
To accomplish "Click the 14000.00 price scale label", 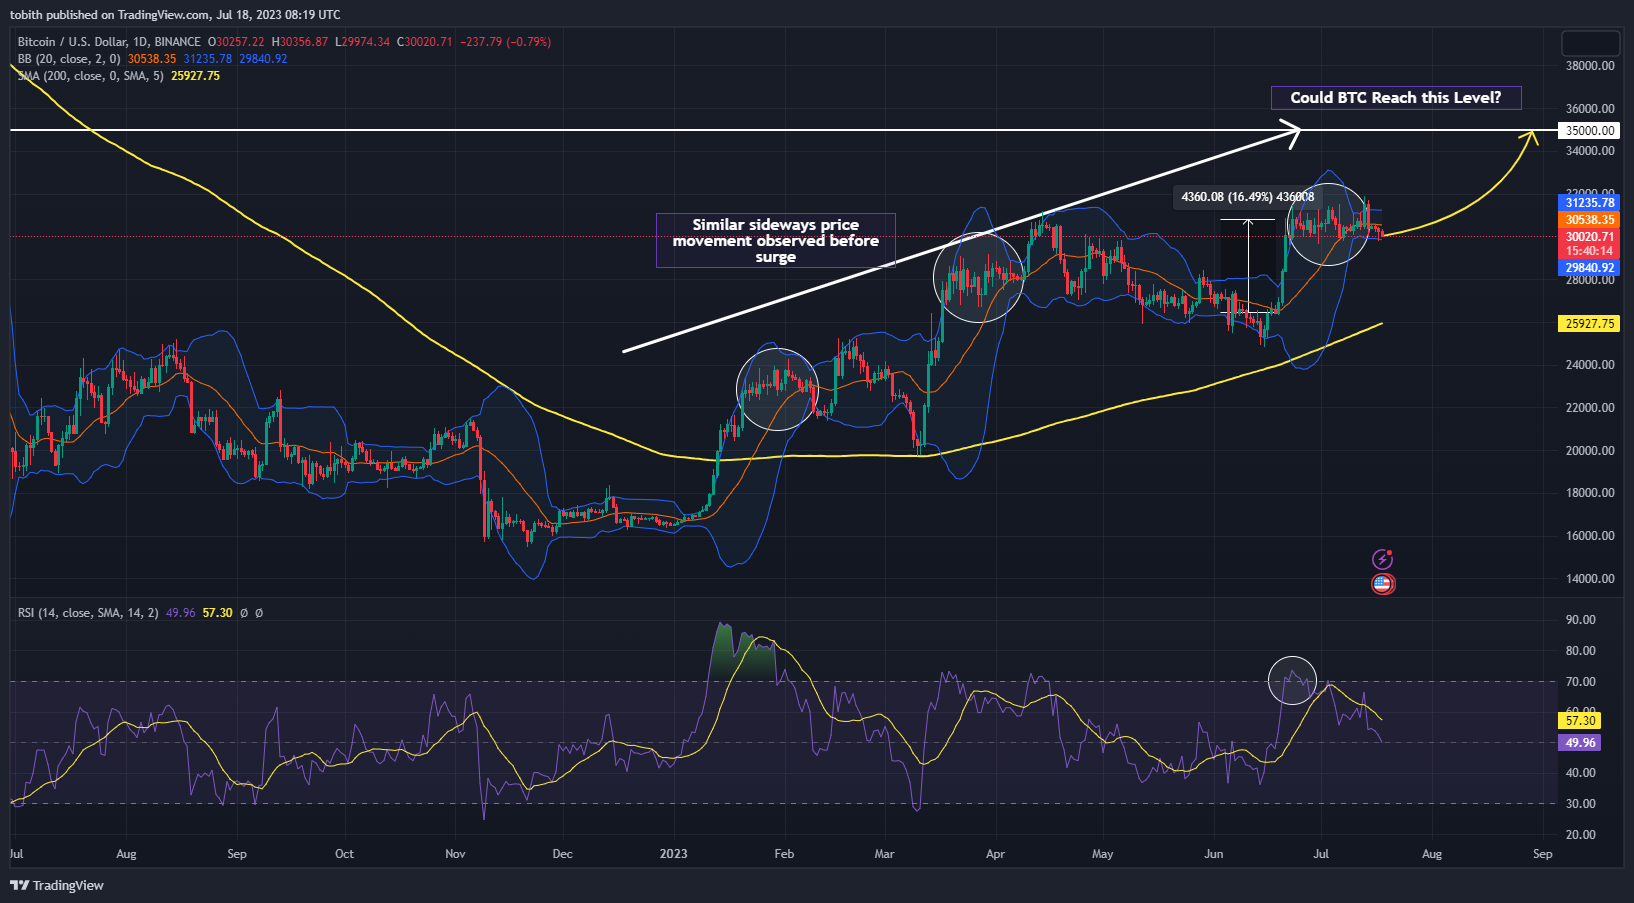I will tap(1590, 579).
